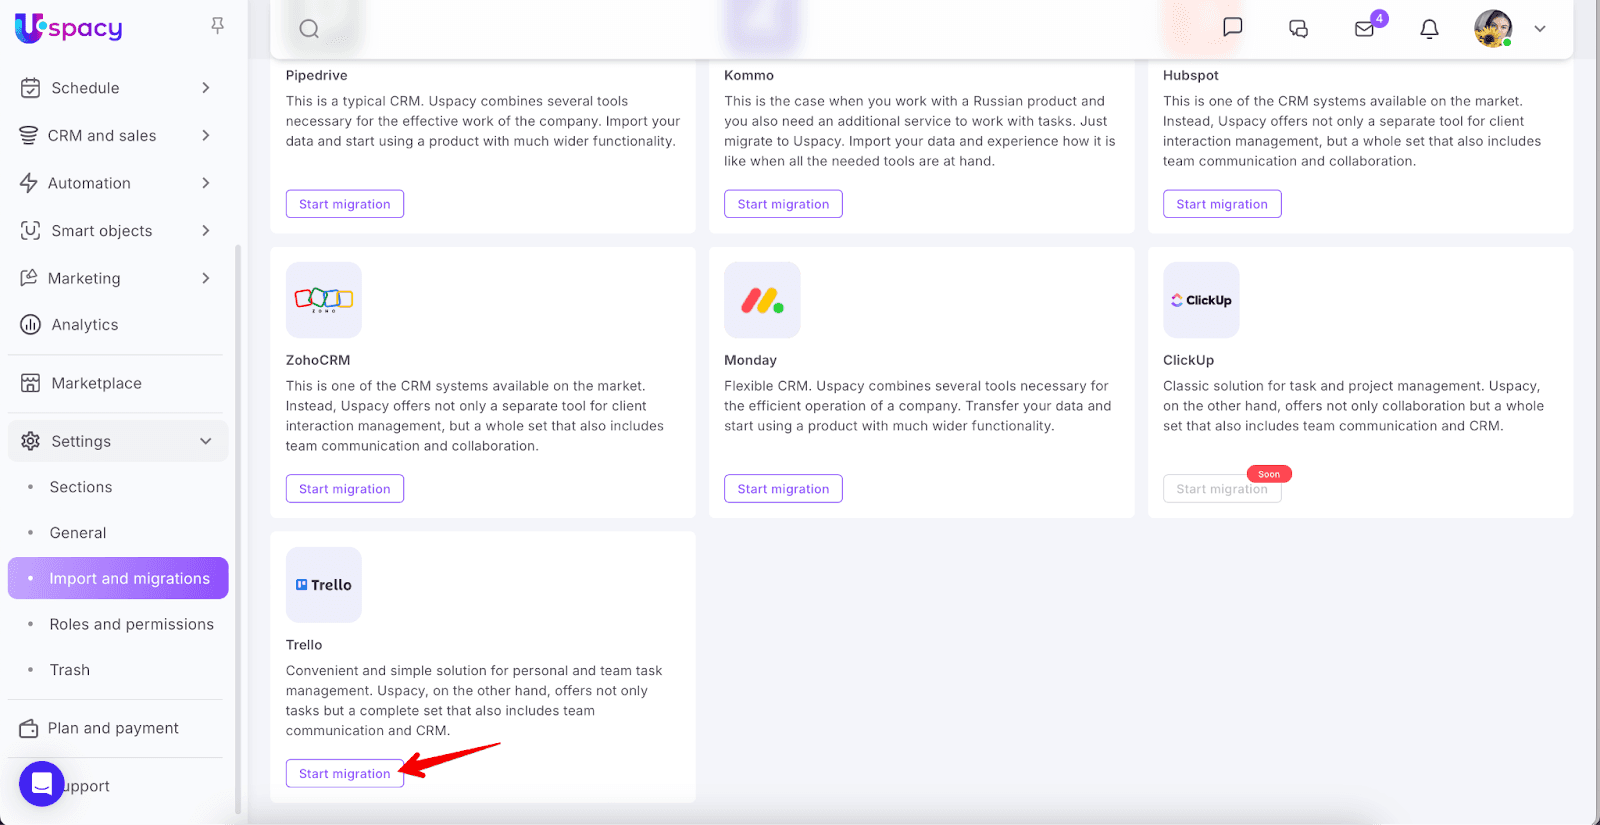Screen dimensions: 1600x825
Task: Click the user profile avatar
Action: (x=1493, y=29)
